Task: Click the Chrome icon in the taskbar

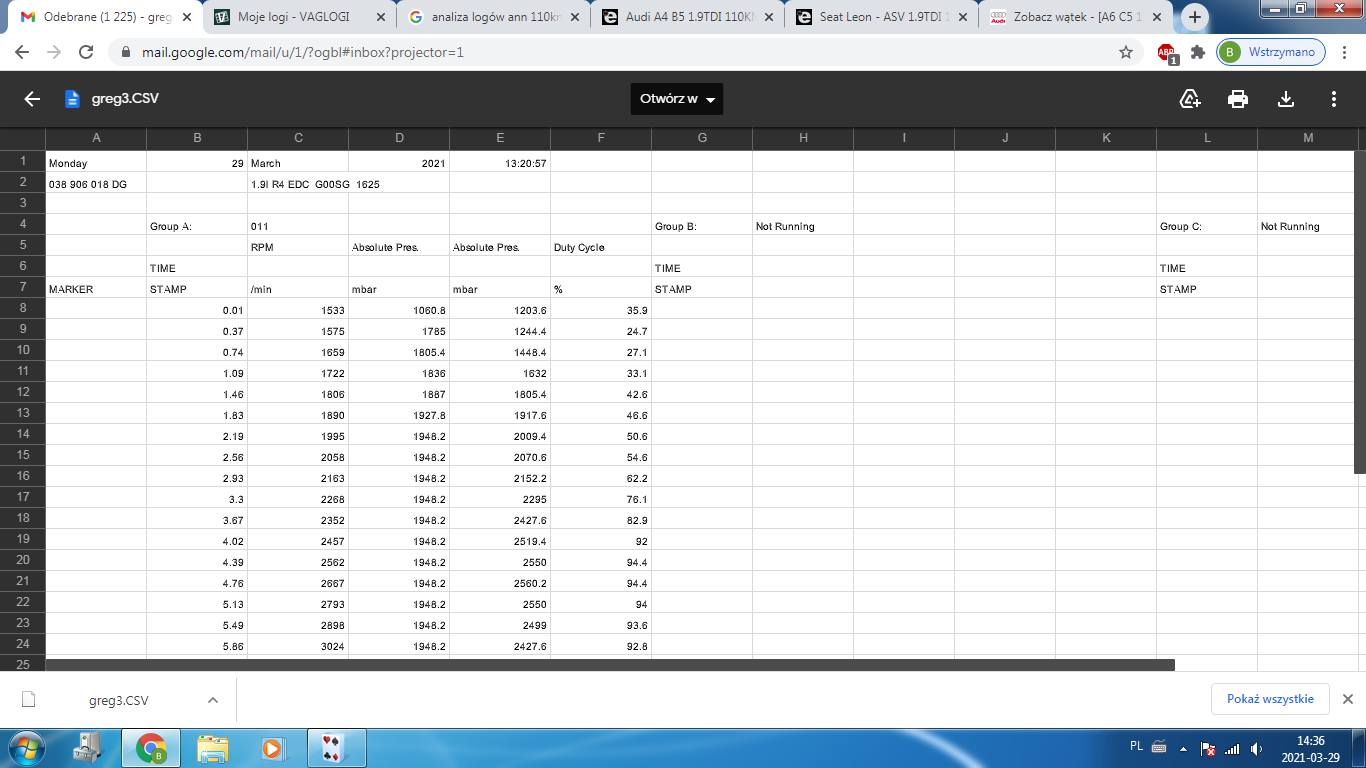Action: coord(150,747)
